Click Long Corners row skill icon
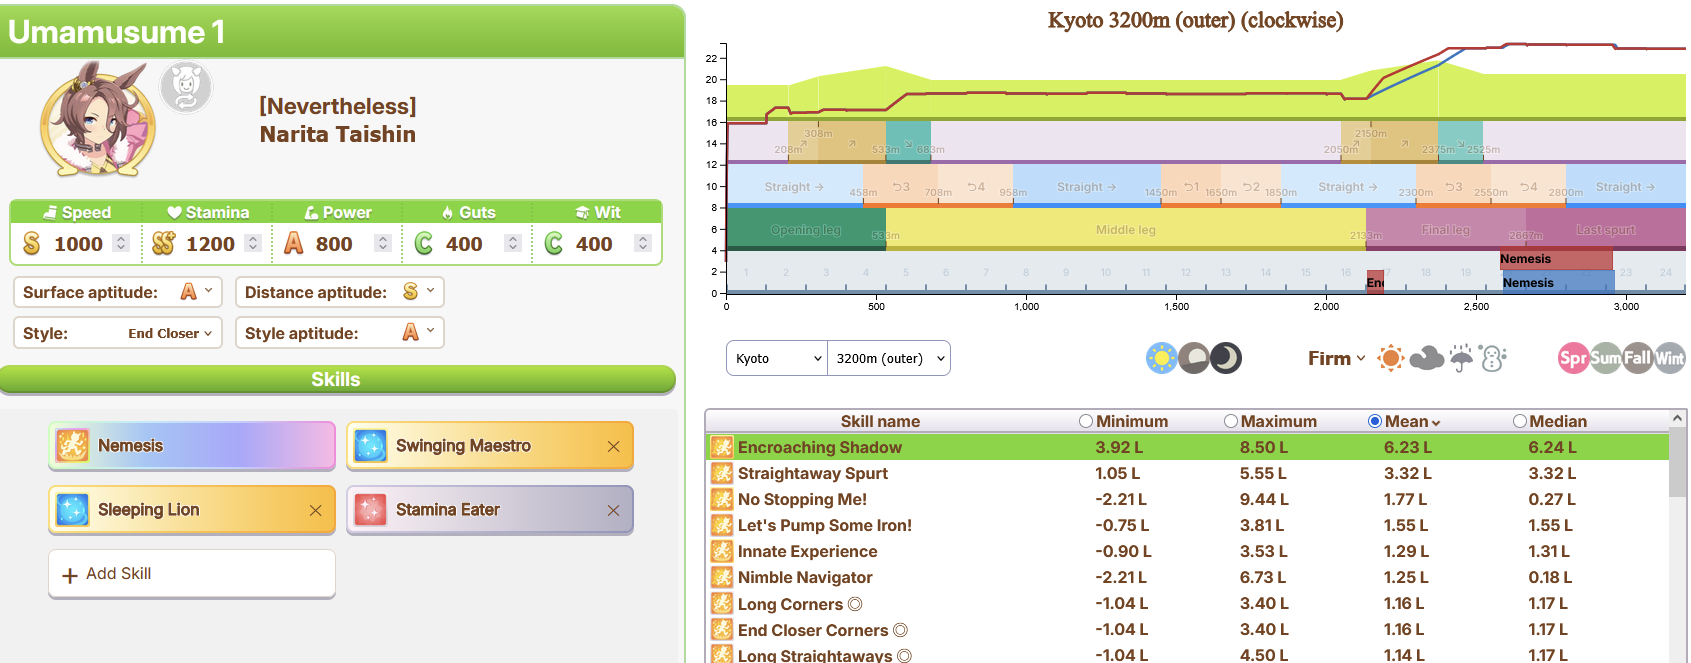Screen dimensions: 1691x663 [722, 603]
